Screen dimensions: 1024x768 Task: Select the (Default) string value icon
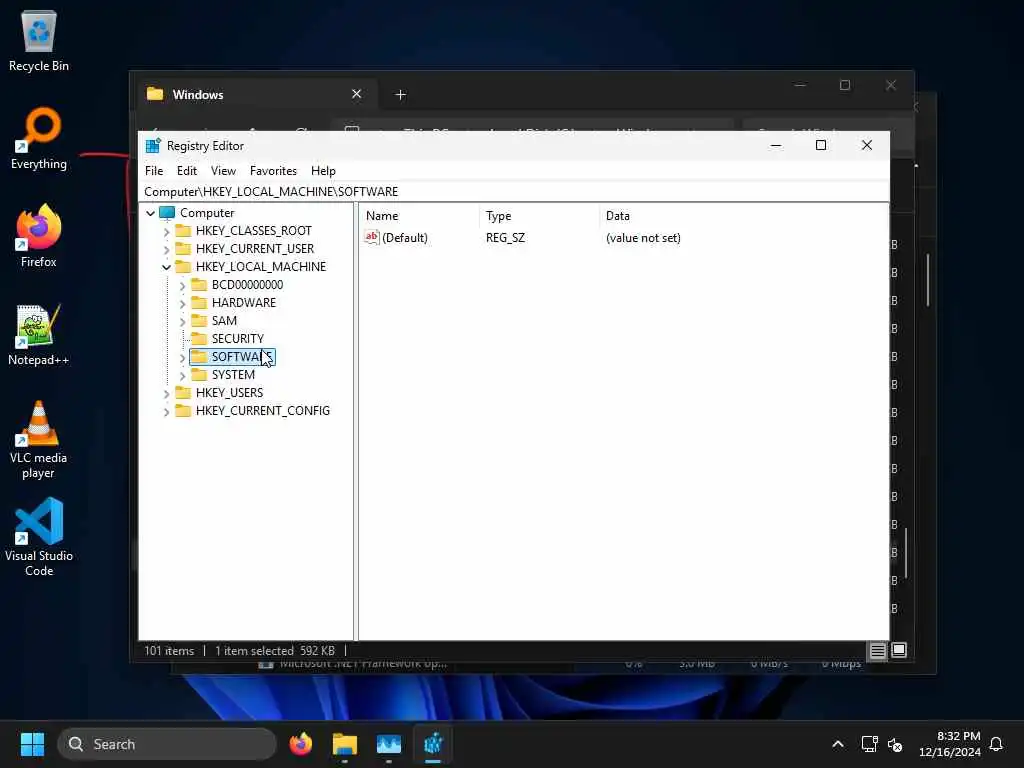pyautogui.click(x=372, y=237)
